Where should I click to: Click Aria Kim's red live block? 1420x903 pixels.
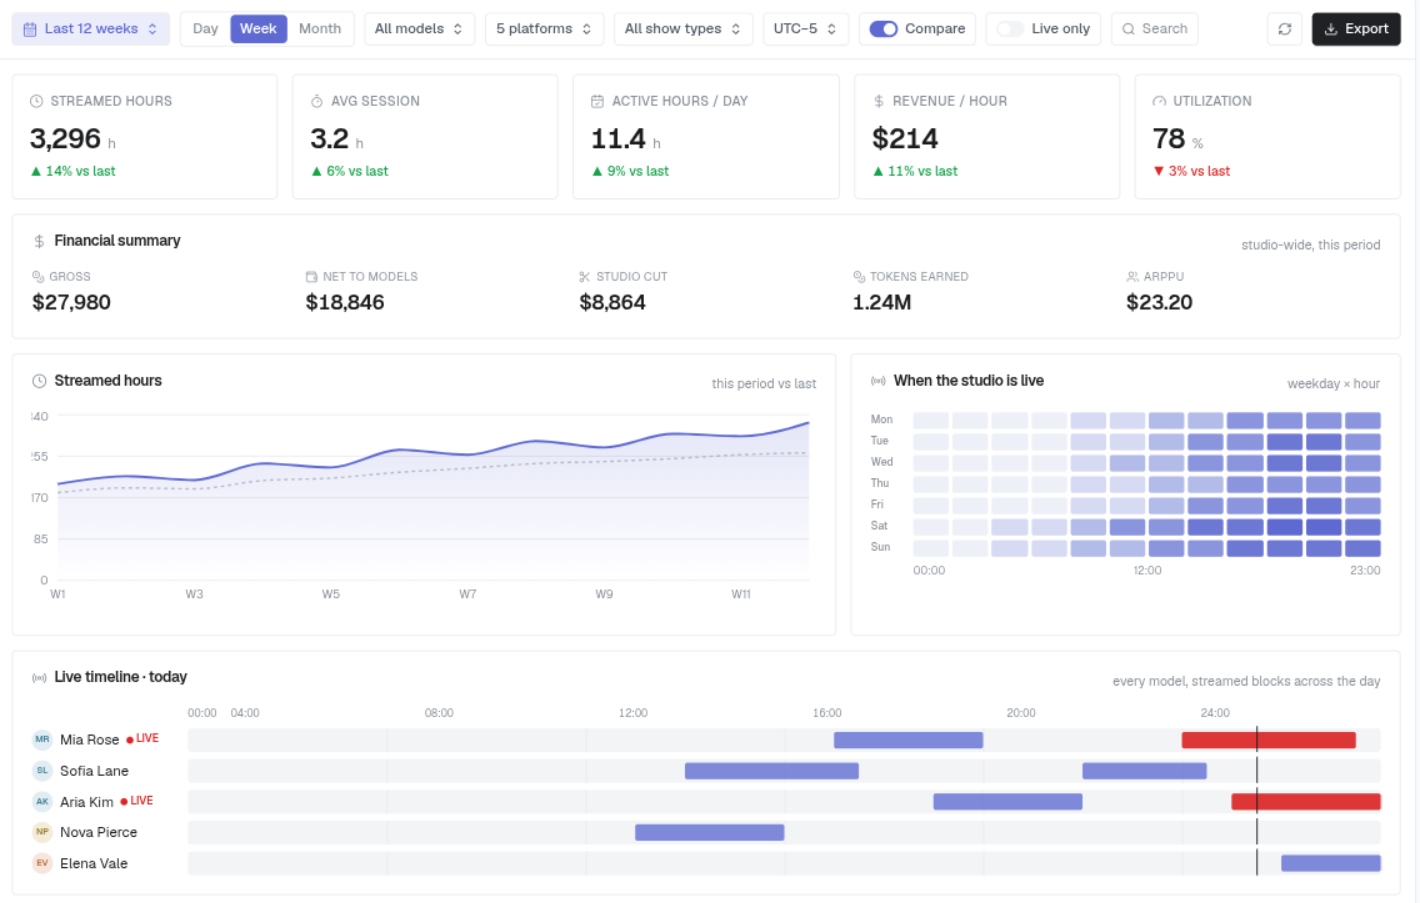click(x=1306, y=802)
